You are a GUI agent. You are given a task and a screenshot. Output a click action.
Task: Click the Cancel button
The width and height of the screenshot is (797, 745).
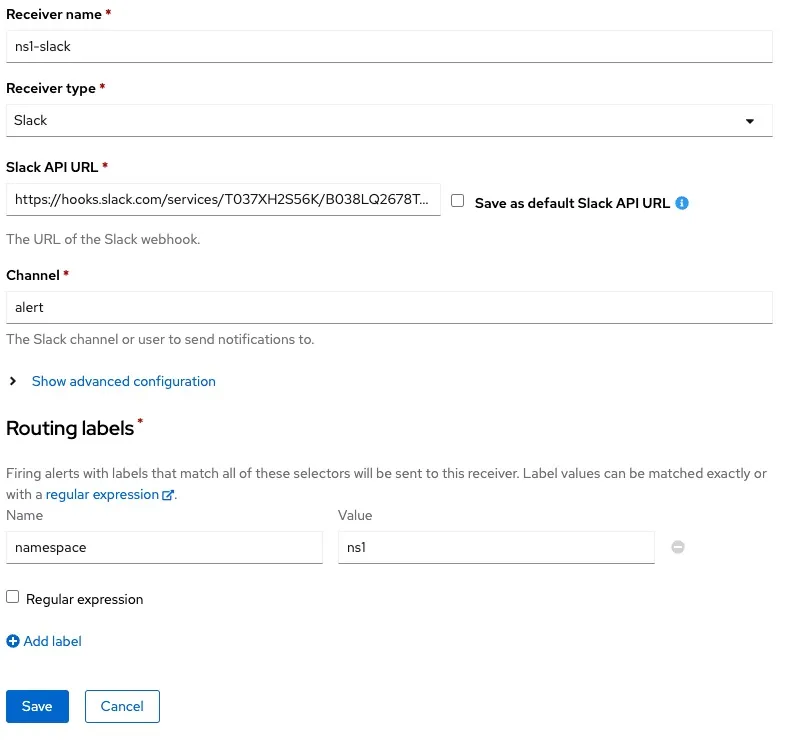(x=122, y=706)
